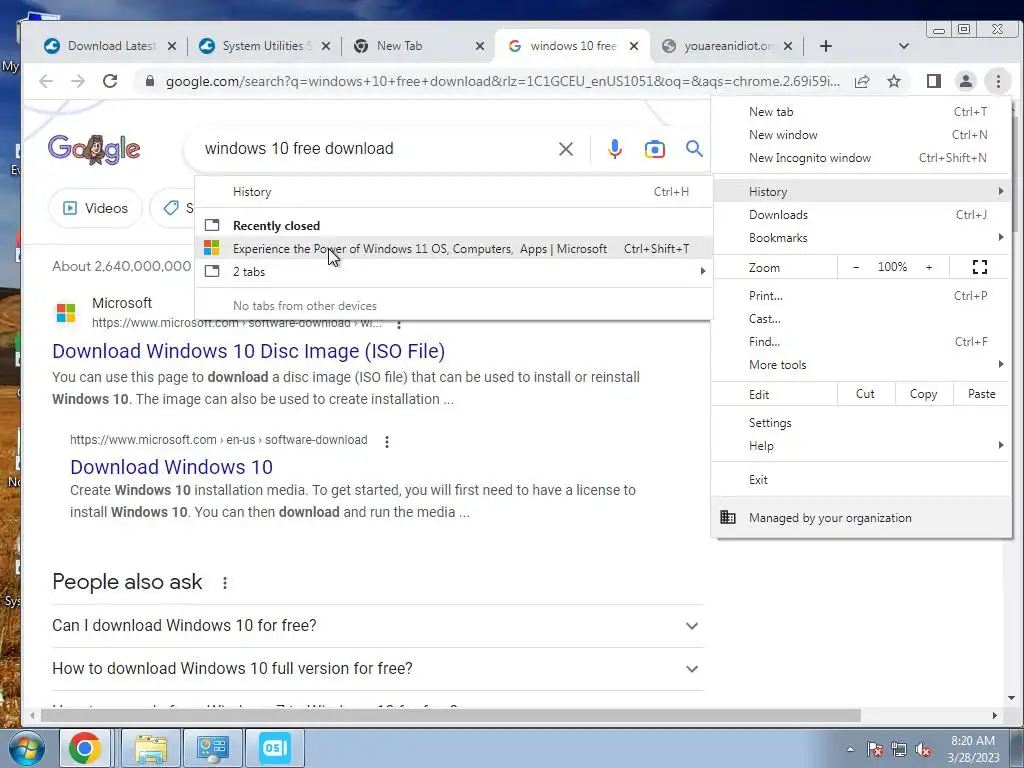Choose Find... from the menu

pos(861,342)
